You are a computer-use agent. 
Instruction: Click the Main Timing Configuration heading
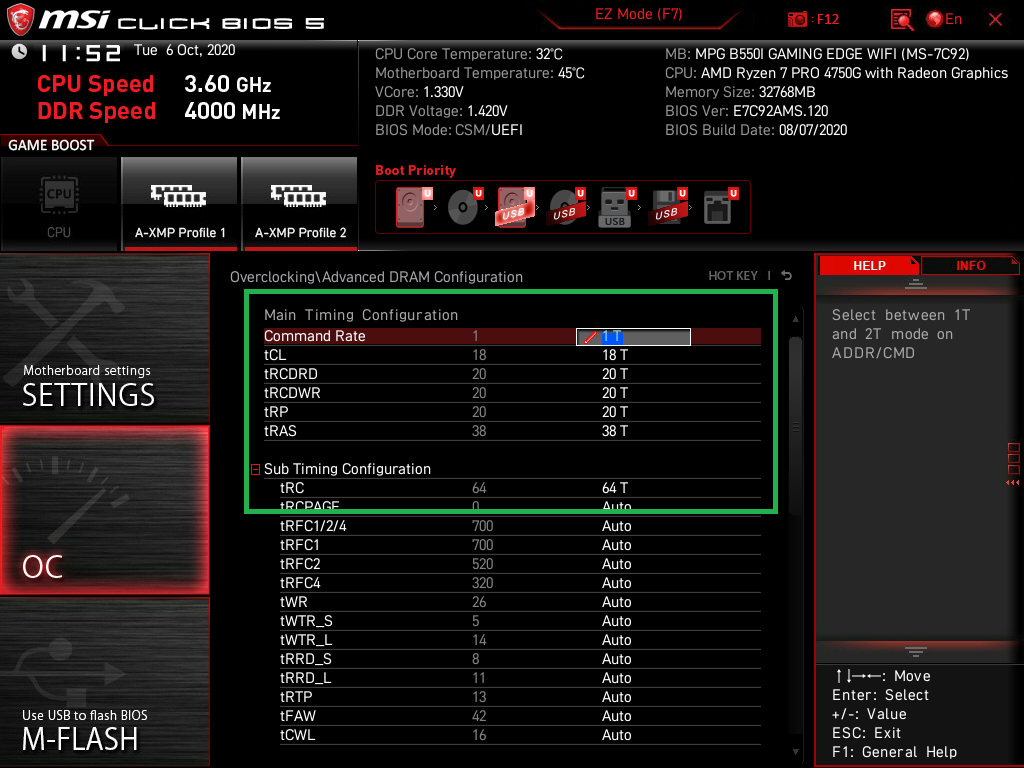[361, 315]
